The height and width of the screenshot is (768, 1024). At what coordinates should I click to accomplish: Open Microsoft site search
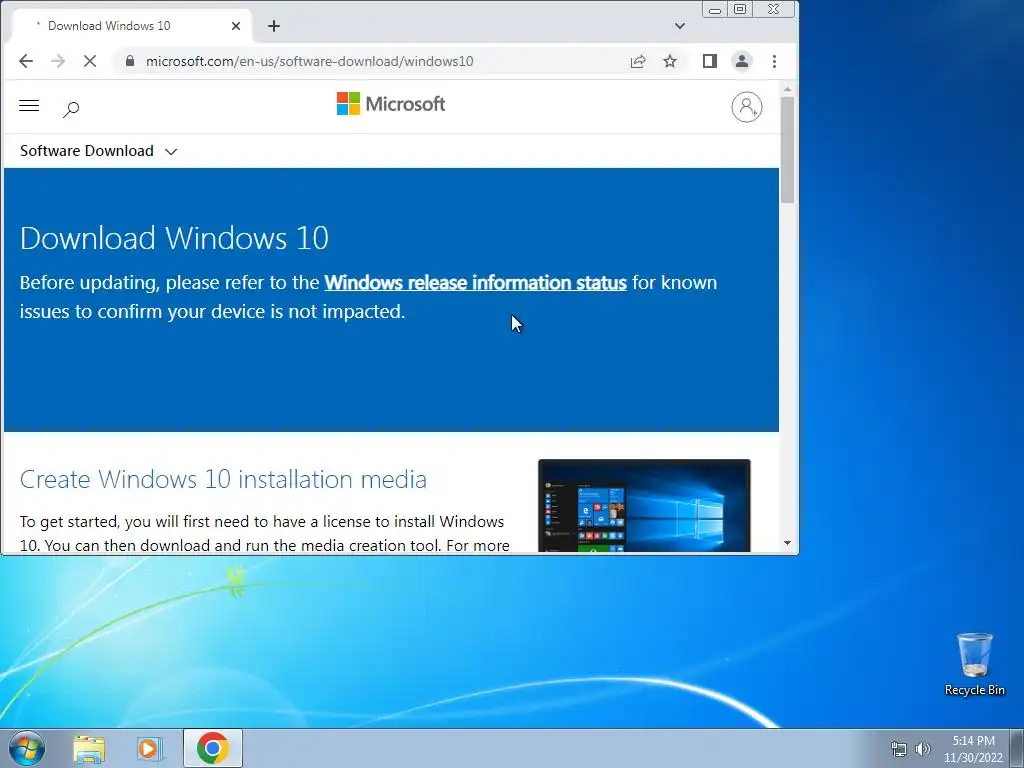pos(71,108)
